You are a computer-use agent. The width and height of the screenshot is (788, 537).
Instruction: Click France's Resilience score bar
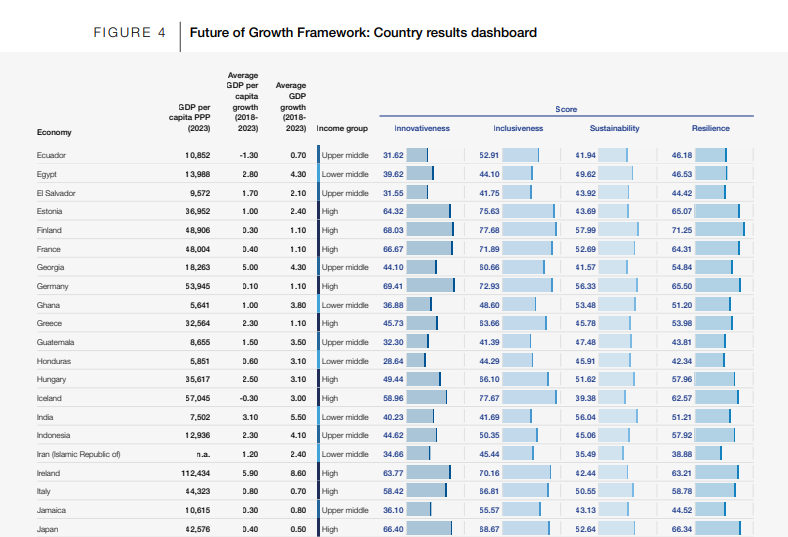click(716, 249)
